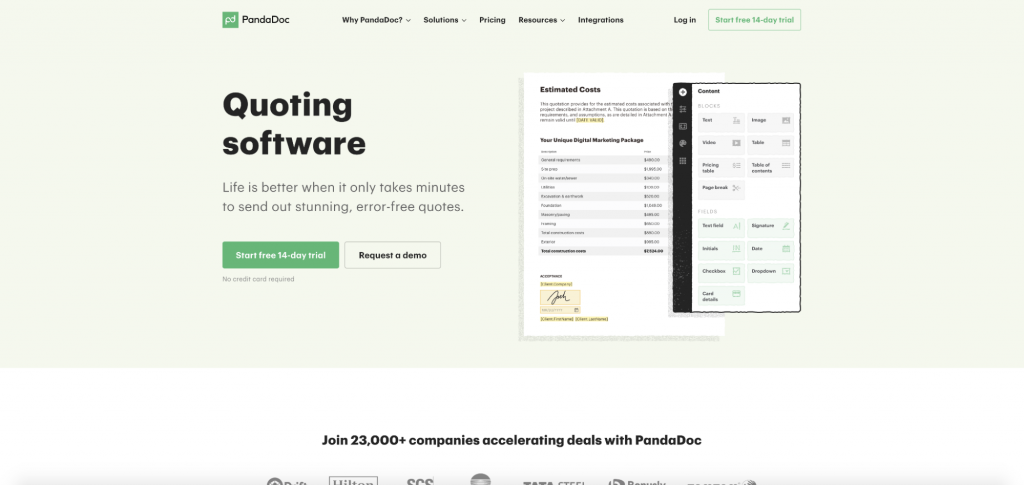Select the Checkbox field tile

click(721, 272)
